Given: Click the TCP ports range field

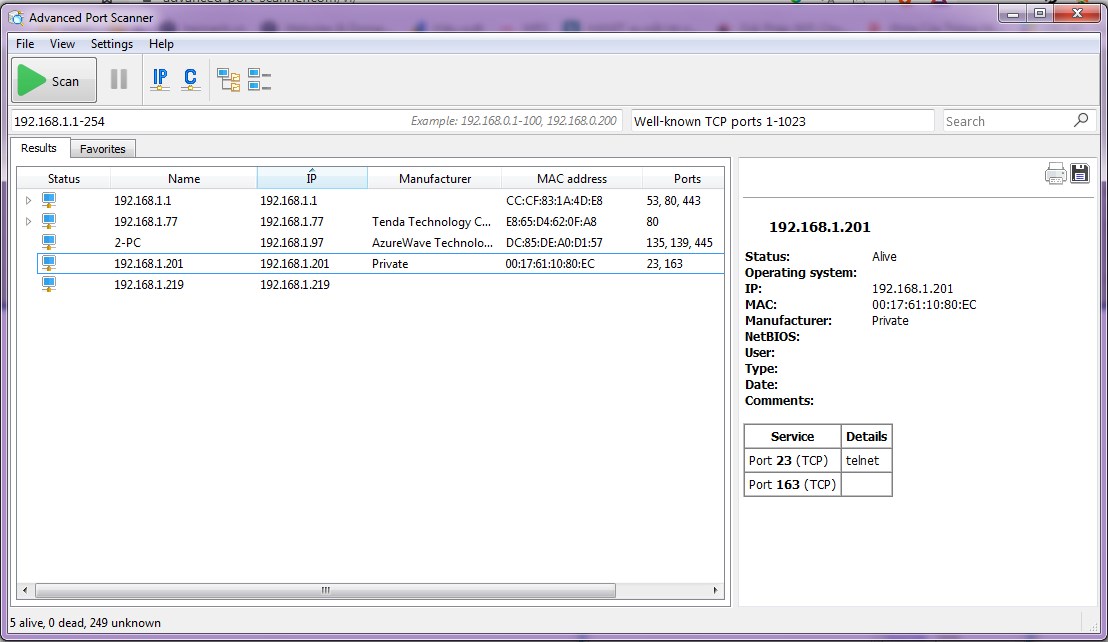Looking at the screenshot, I should point(783,121).
